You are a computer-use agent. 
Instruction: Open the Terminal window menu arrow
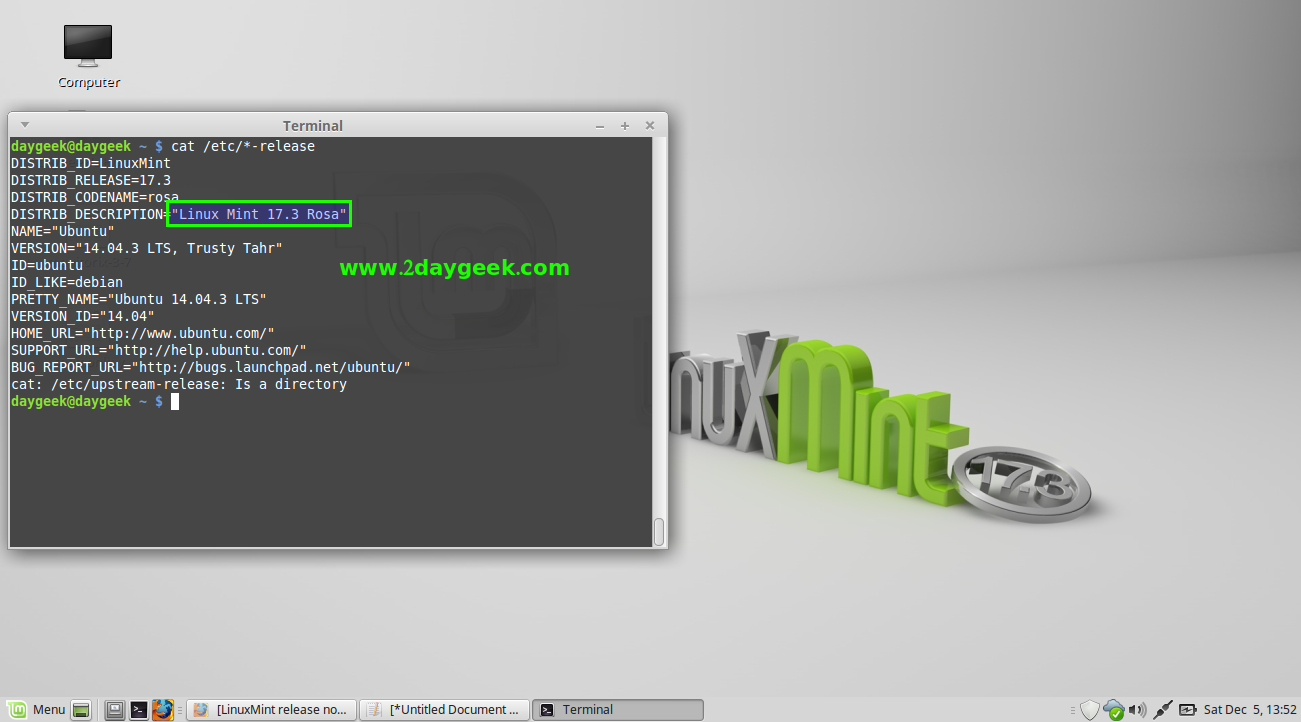coord(25,125)
